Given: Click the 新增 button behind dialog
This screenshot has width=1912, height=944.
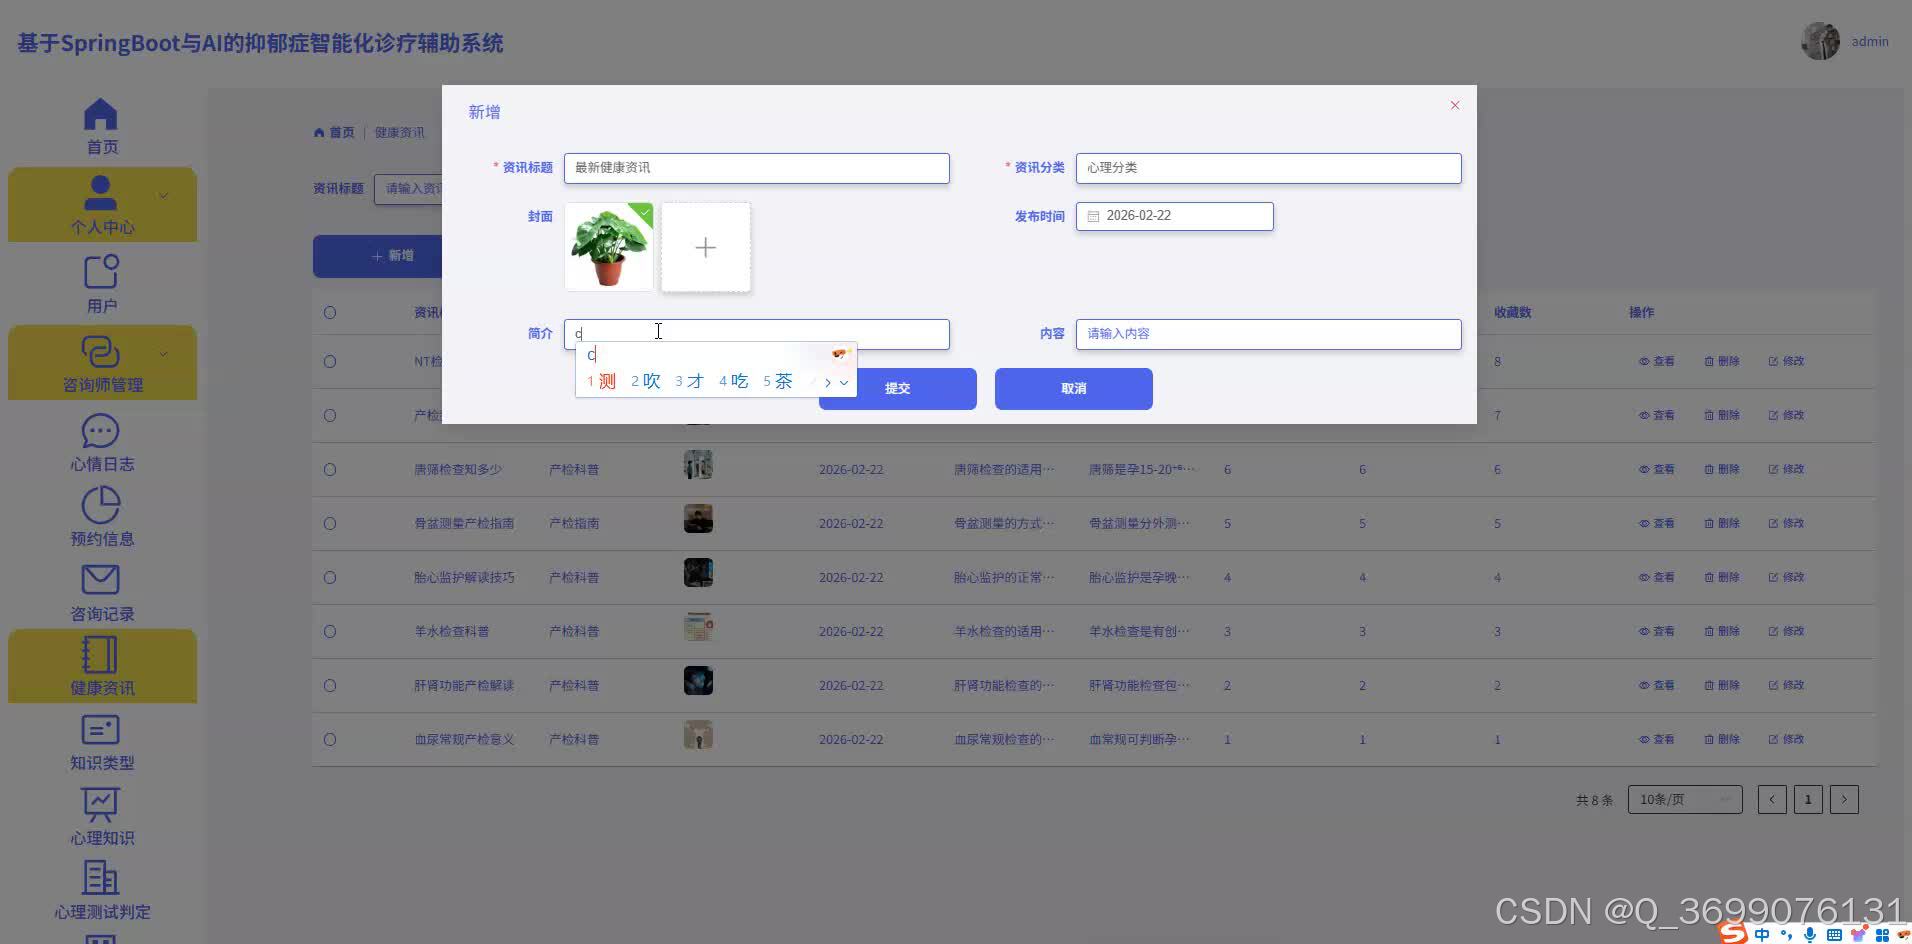Looking at the screenshot, I should [378, 256].
